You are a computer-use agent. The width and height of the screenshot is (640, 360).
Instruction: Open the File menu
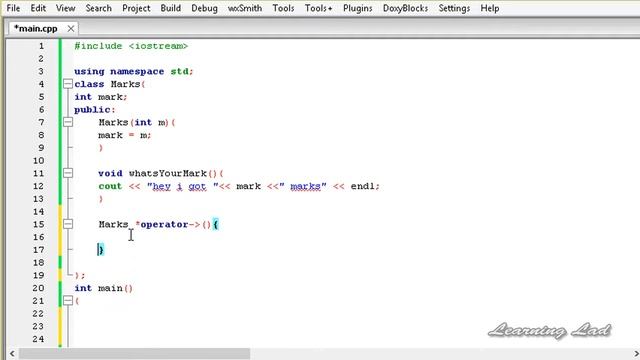(13, 8)
